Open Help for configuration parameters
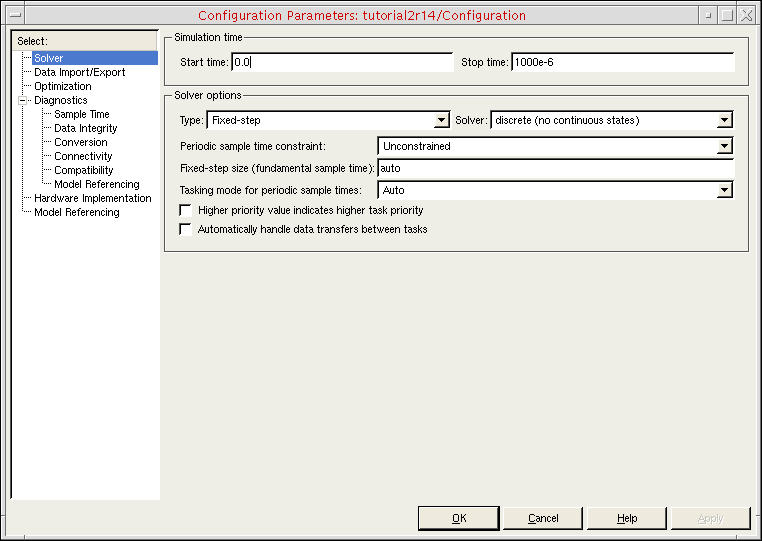 pos(626,518)
